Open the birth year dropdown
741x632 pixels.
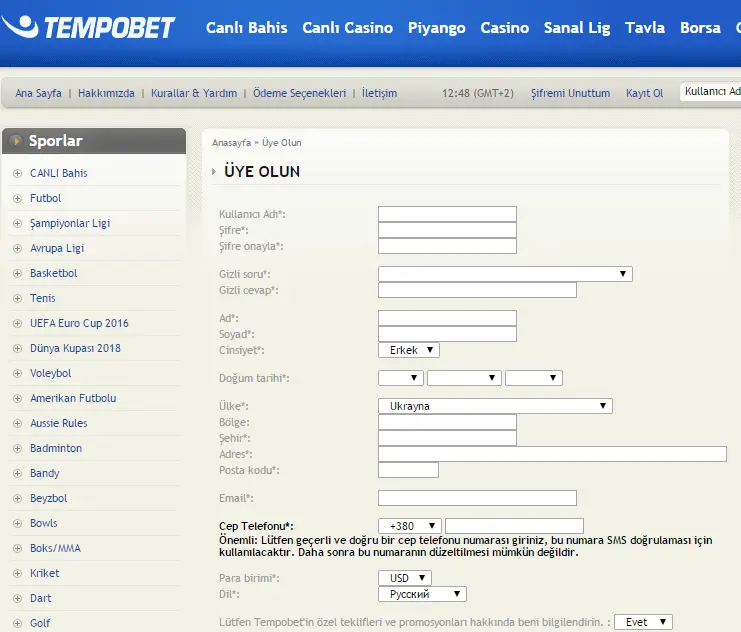click(x=534, y=378)
